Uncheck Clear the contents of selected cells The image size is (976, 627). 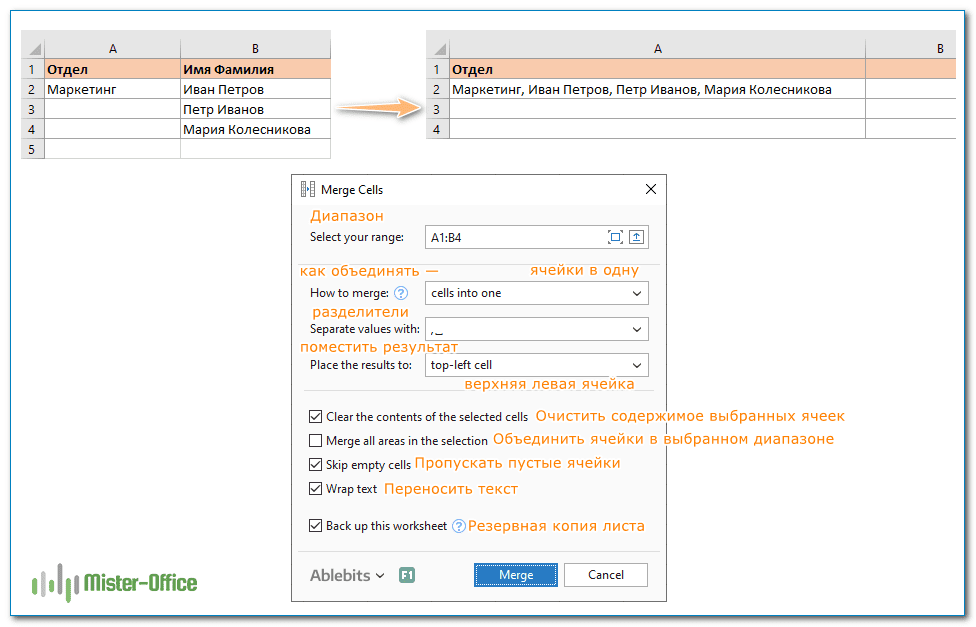pyautogui.click(x=316, y=417)
